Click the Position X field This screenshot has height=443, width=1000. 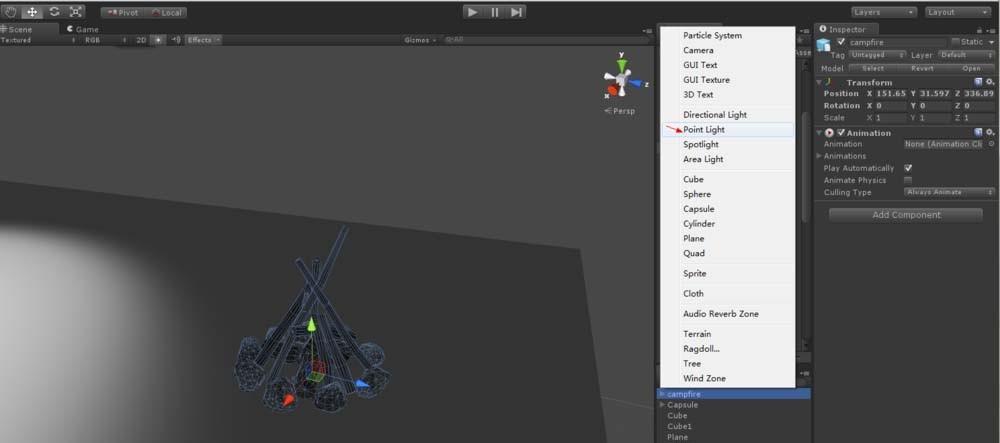tap(892, 94)
